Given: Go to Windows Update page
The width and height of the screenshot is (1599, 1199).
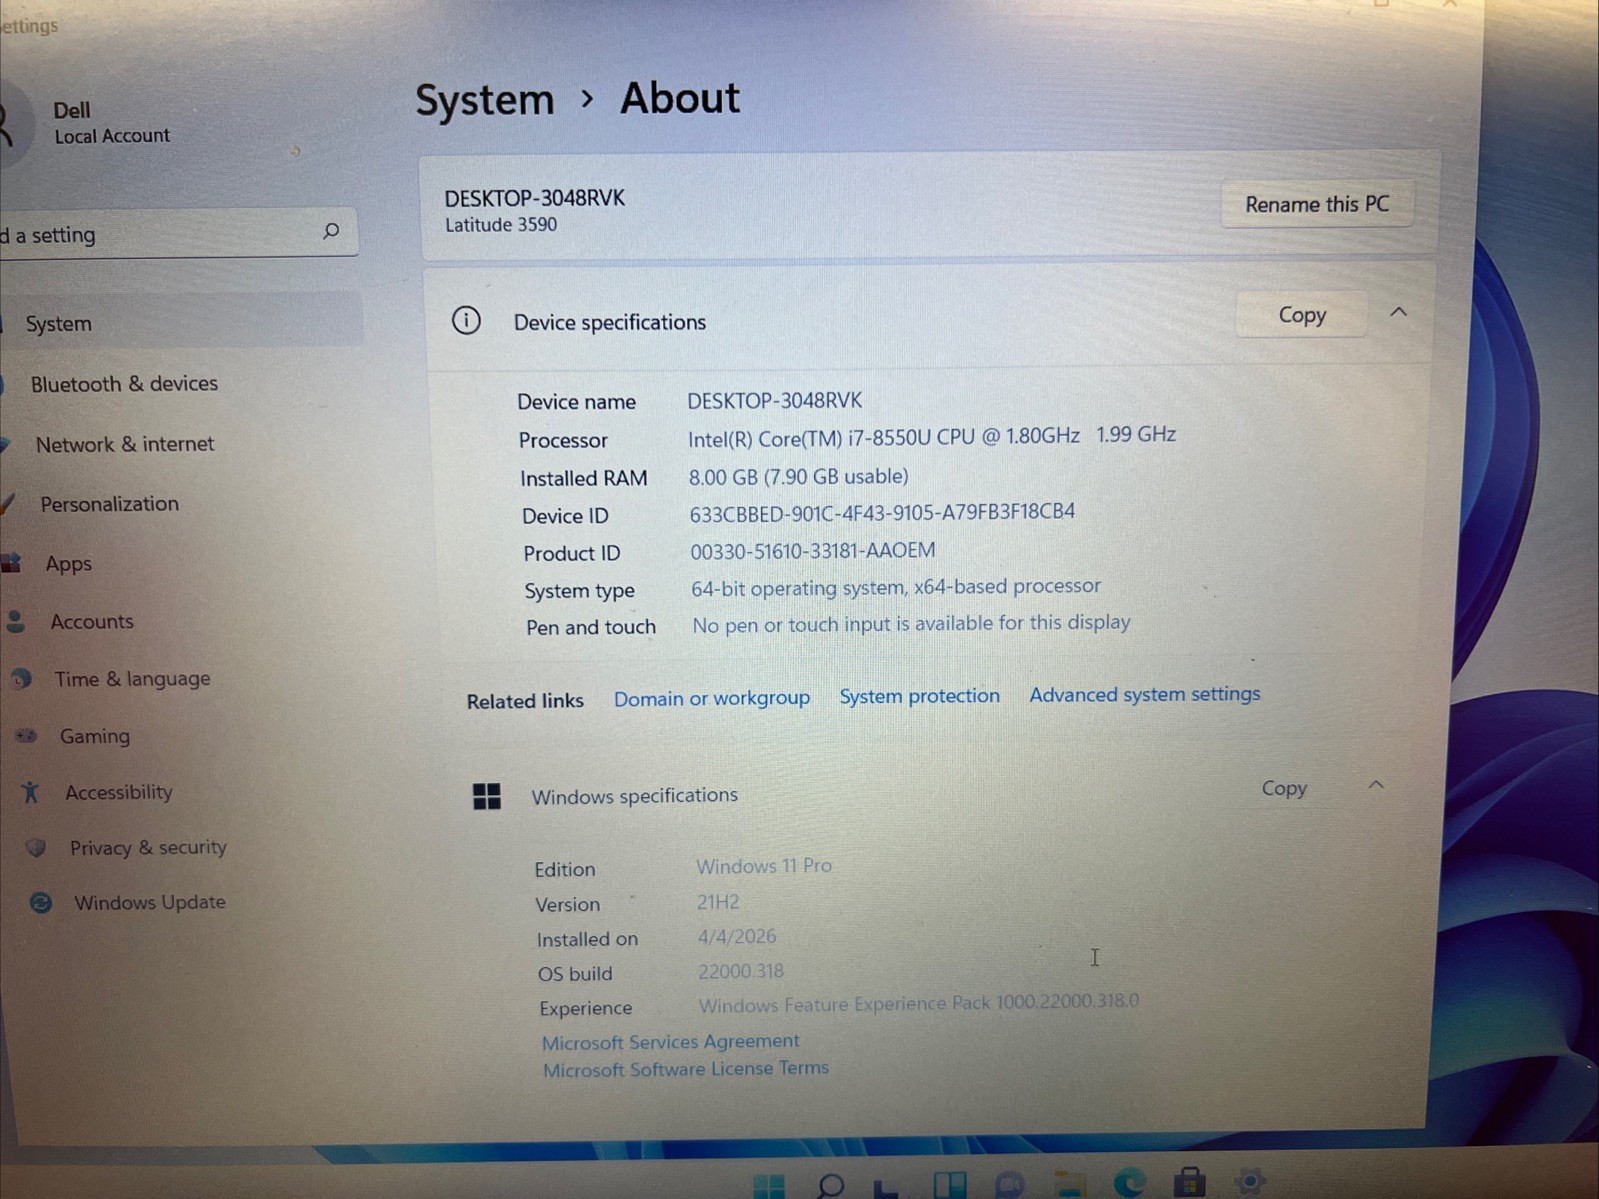Looking at the screenshot, I should [150, 903].
